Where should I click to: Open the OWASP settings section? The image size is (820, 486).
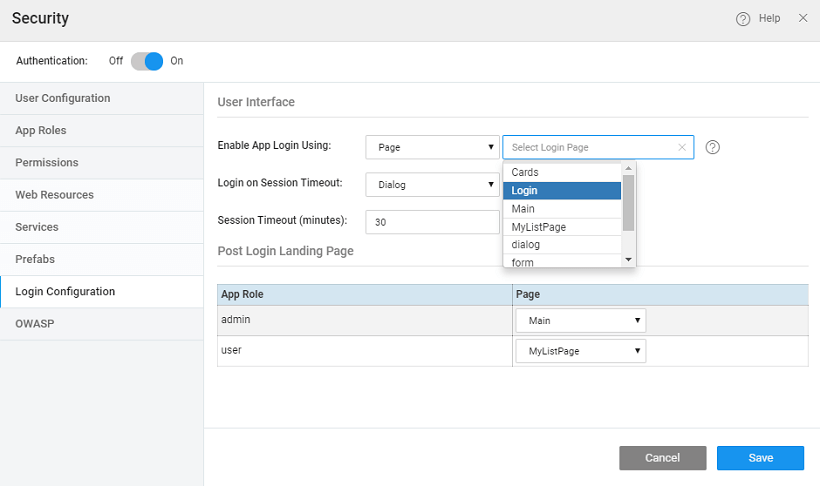[34, 323]
